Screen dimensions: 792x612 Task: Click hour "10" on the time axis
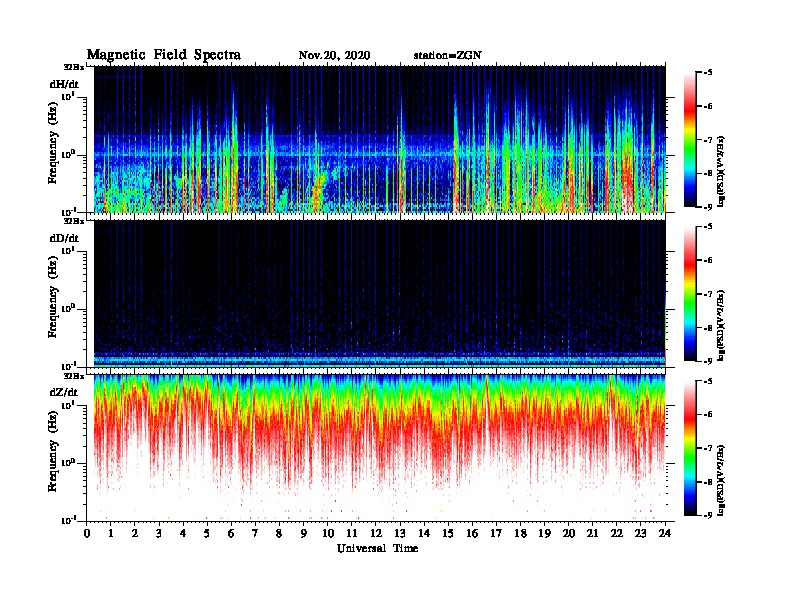[x=328, y=533]
